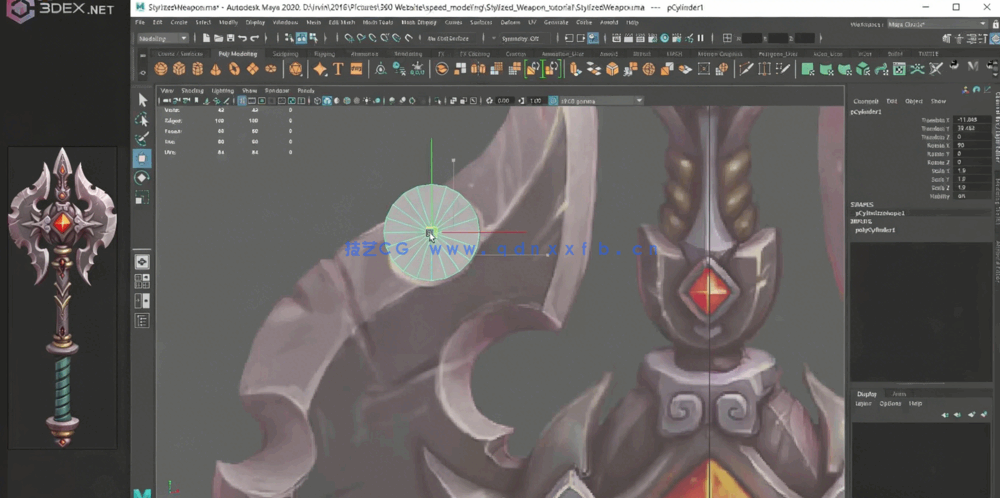Toggle select by hierarchy mode
Image resolution: width=1000 pixels, height=498 pixels.
tap(289, 38)
